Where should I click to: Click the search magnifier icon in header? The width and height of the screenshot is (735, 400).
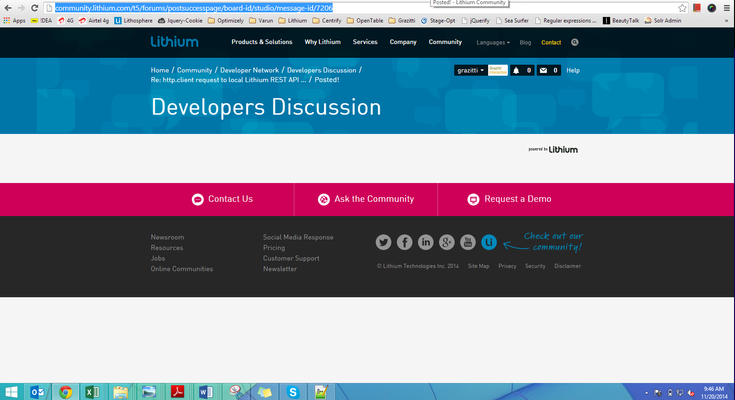(x=575, y=42)
